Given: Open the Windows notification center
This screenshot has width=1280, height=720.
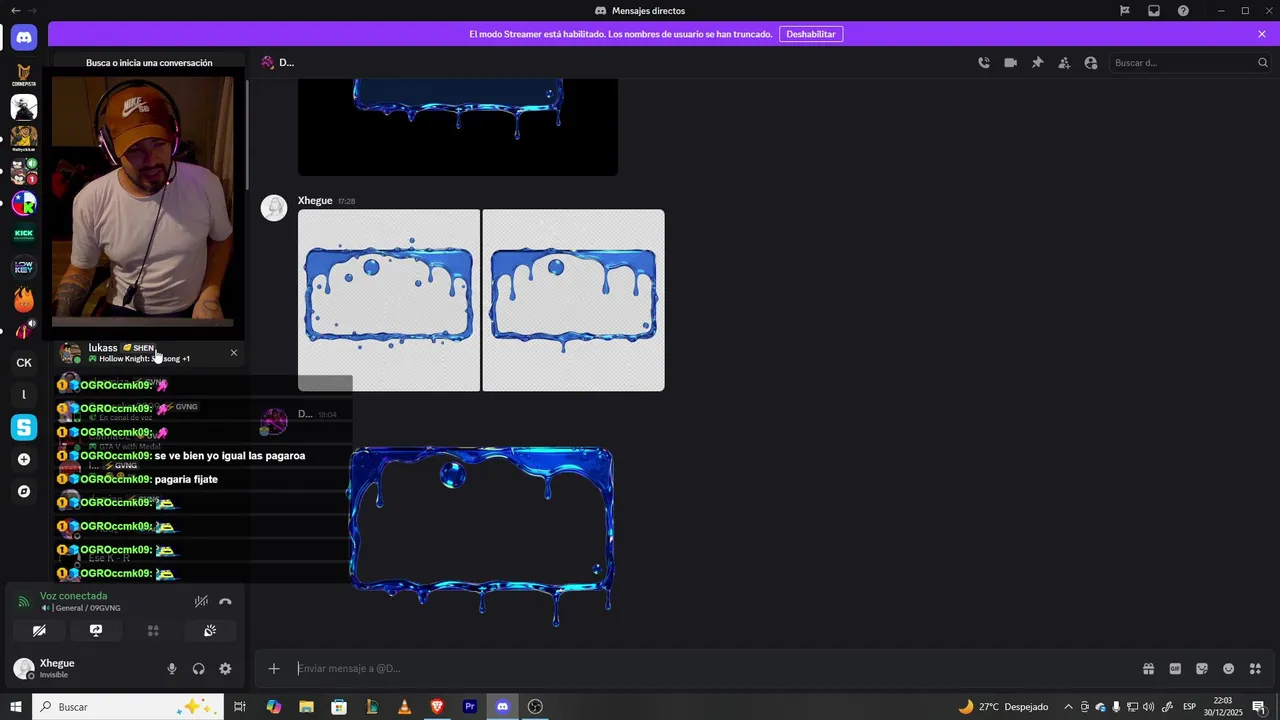Looking at the screenshot, I should tap(1259, 707).
